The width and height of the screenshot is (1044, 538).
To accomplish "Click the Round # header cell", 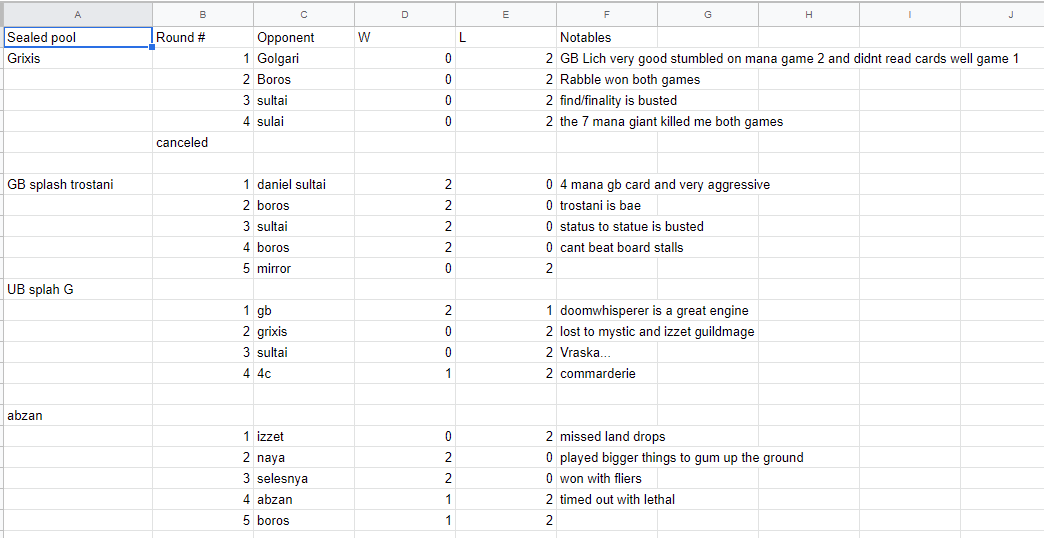I will (x=203, y=37).
